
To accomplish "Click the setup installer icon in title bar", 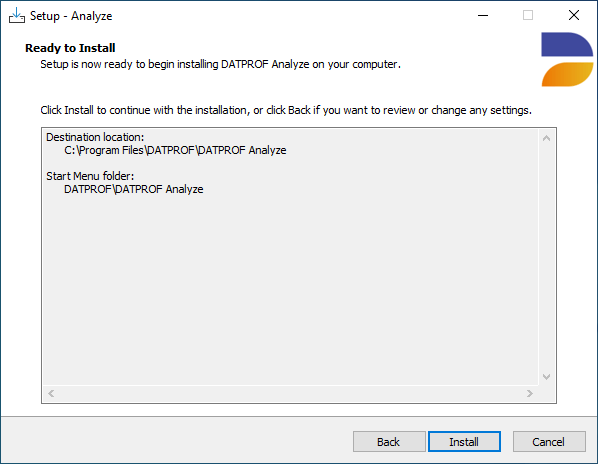I will [x=17, y=16].
